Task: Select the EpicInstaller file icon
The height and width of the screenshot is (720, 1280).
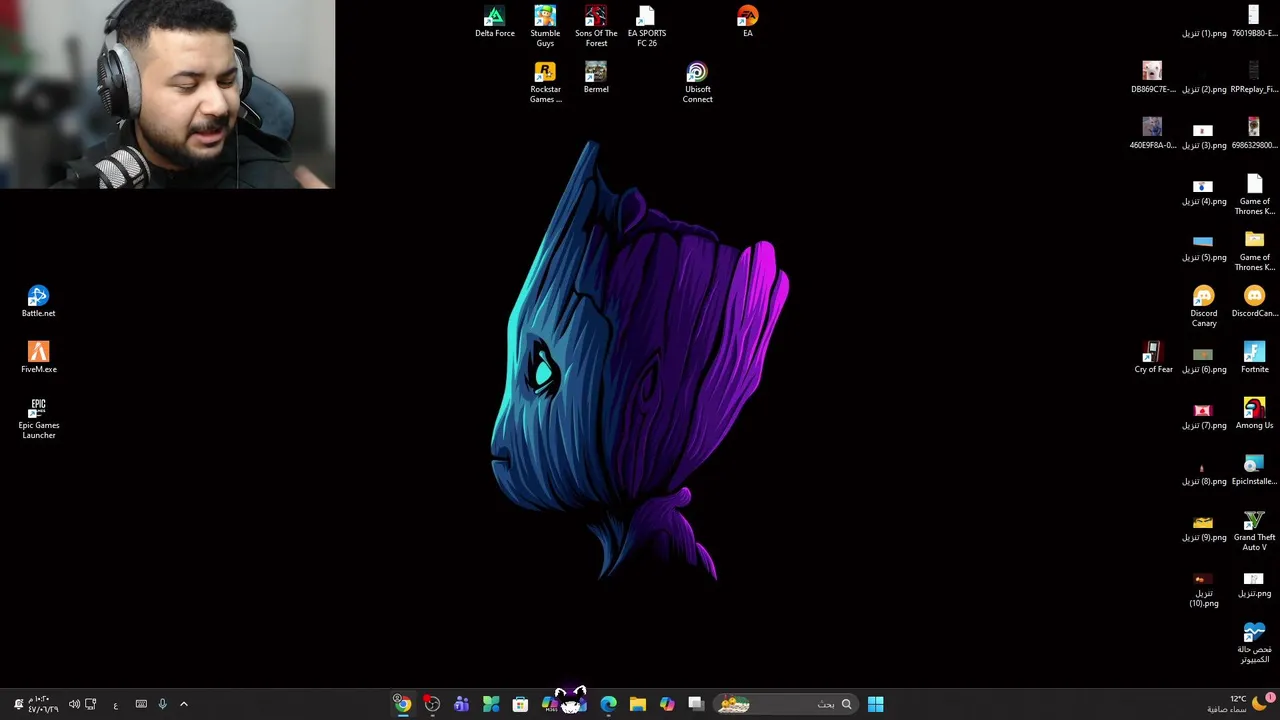Action: point(1254,470)
